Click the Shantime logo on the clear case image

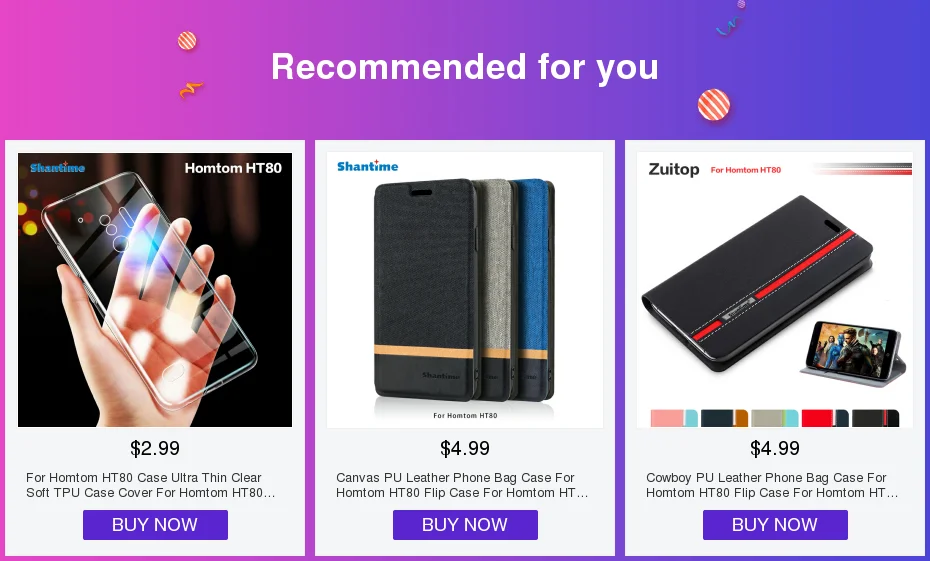click(58, 167)
